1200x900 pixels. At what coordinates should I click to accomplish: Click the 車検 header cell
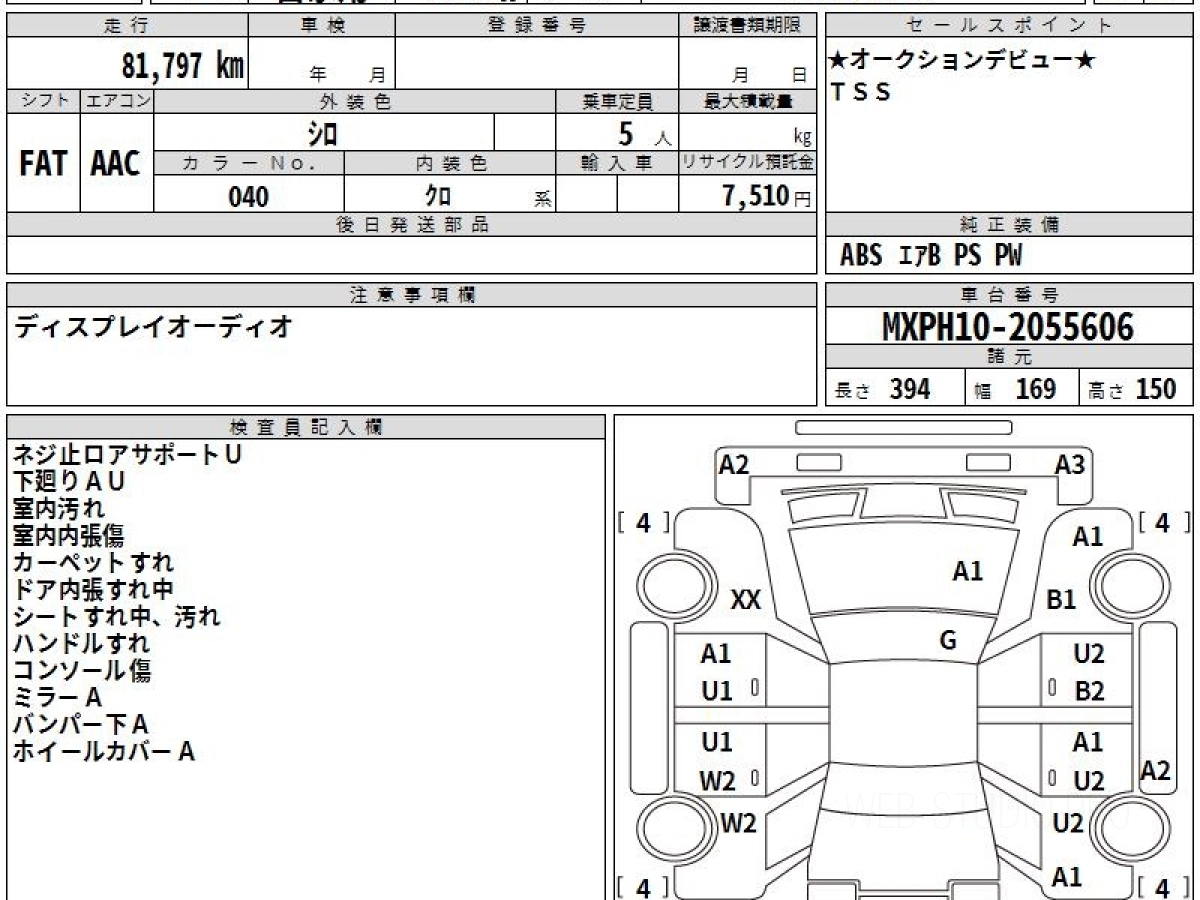322,26
